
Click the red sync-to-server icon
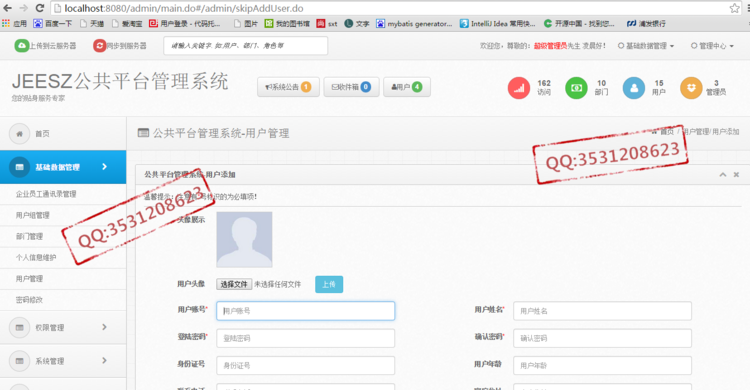pos(99,45)
